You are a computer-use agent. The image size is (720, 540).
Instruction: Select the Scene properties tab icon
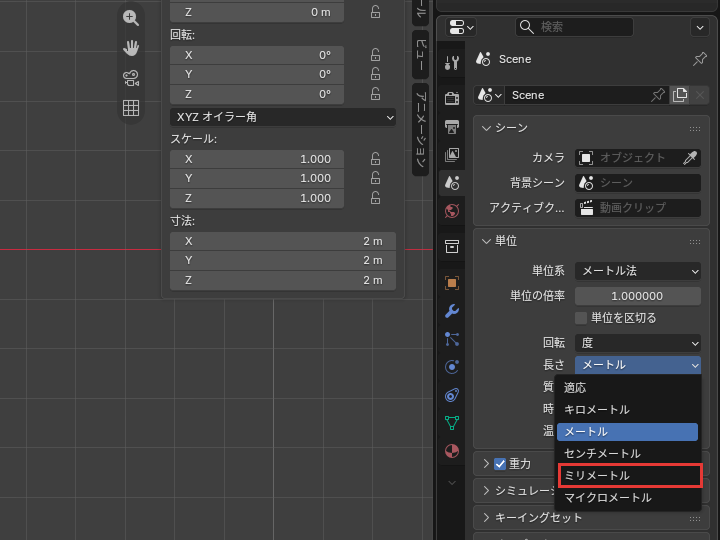[x=452, y=183]
